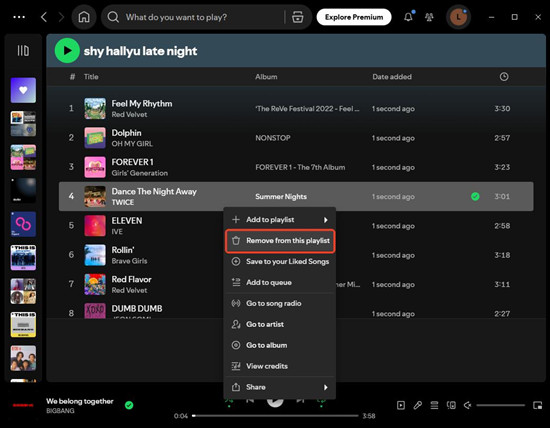Open the user profile avatar
This screenshot has width=550, height=428.
[458, 17]
